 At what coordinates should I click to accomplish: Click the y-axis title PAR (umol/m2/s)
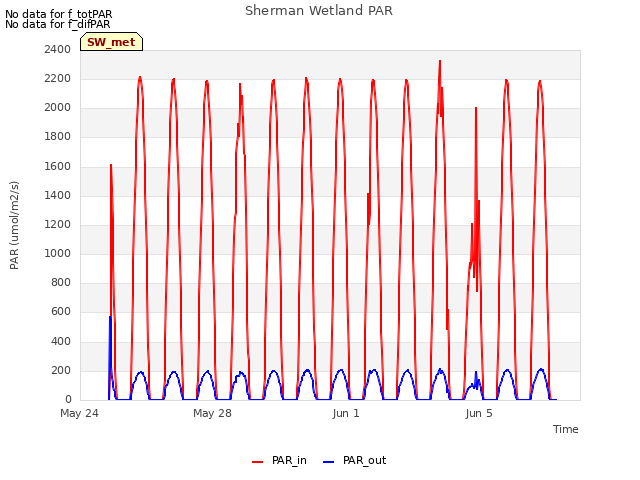click(x=14, y=225)
